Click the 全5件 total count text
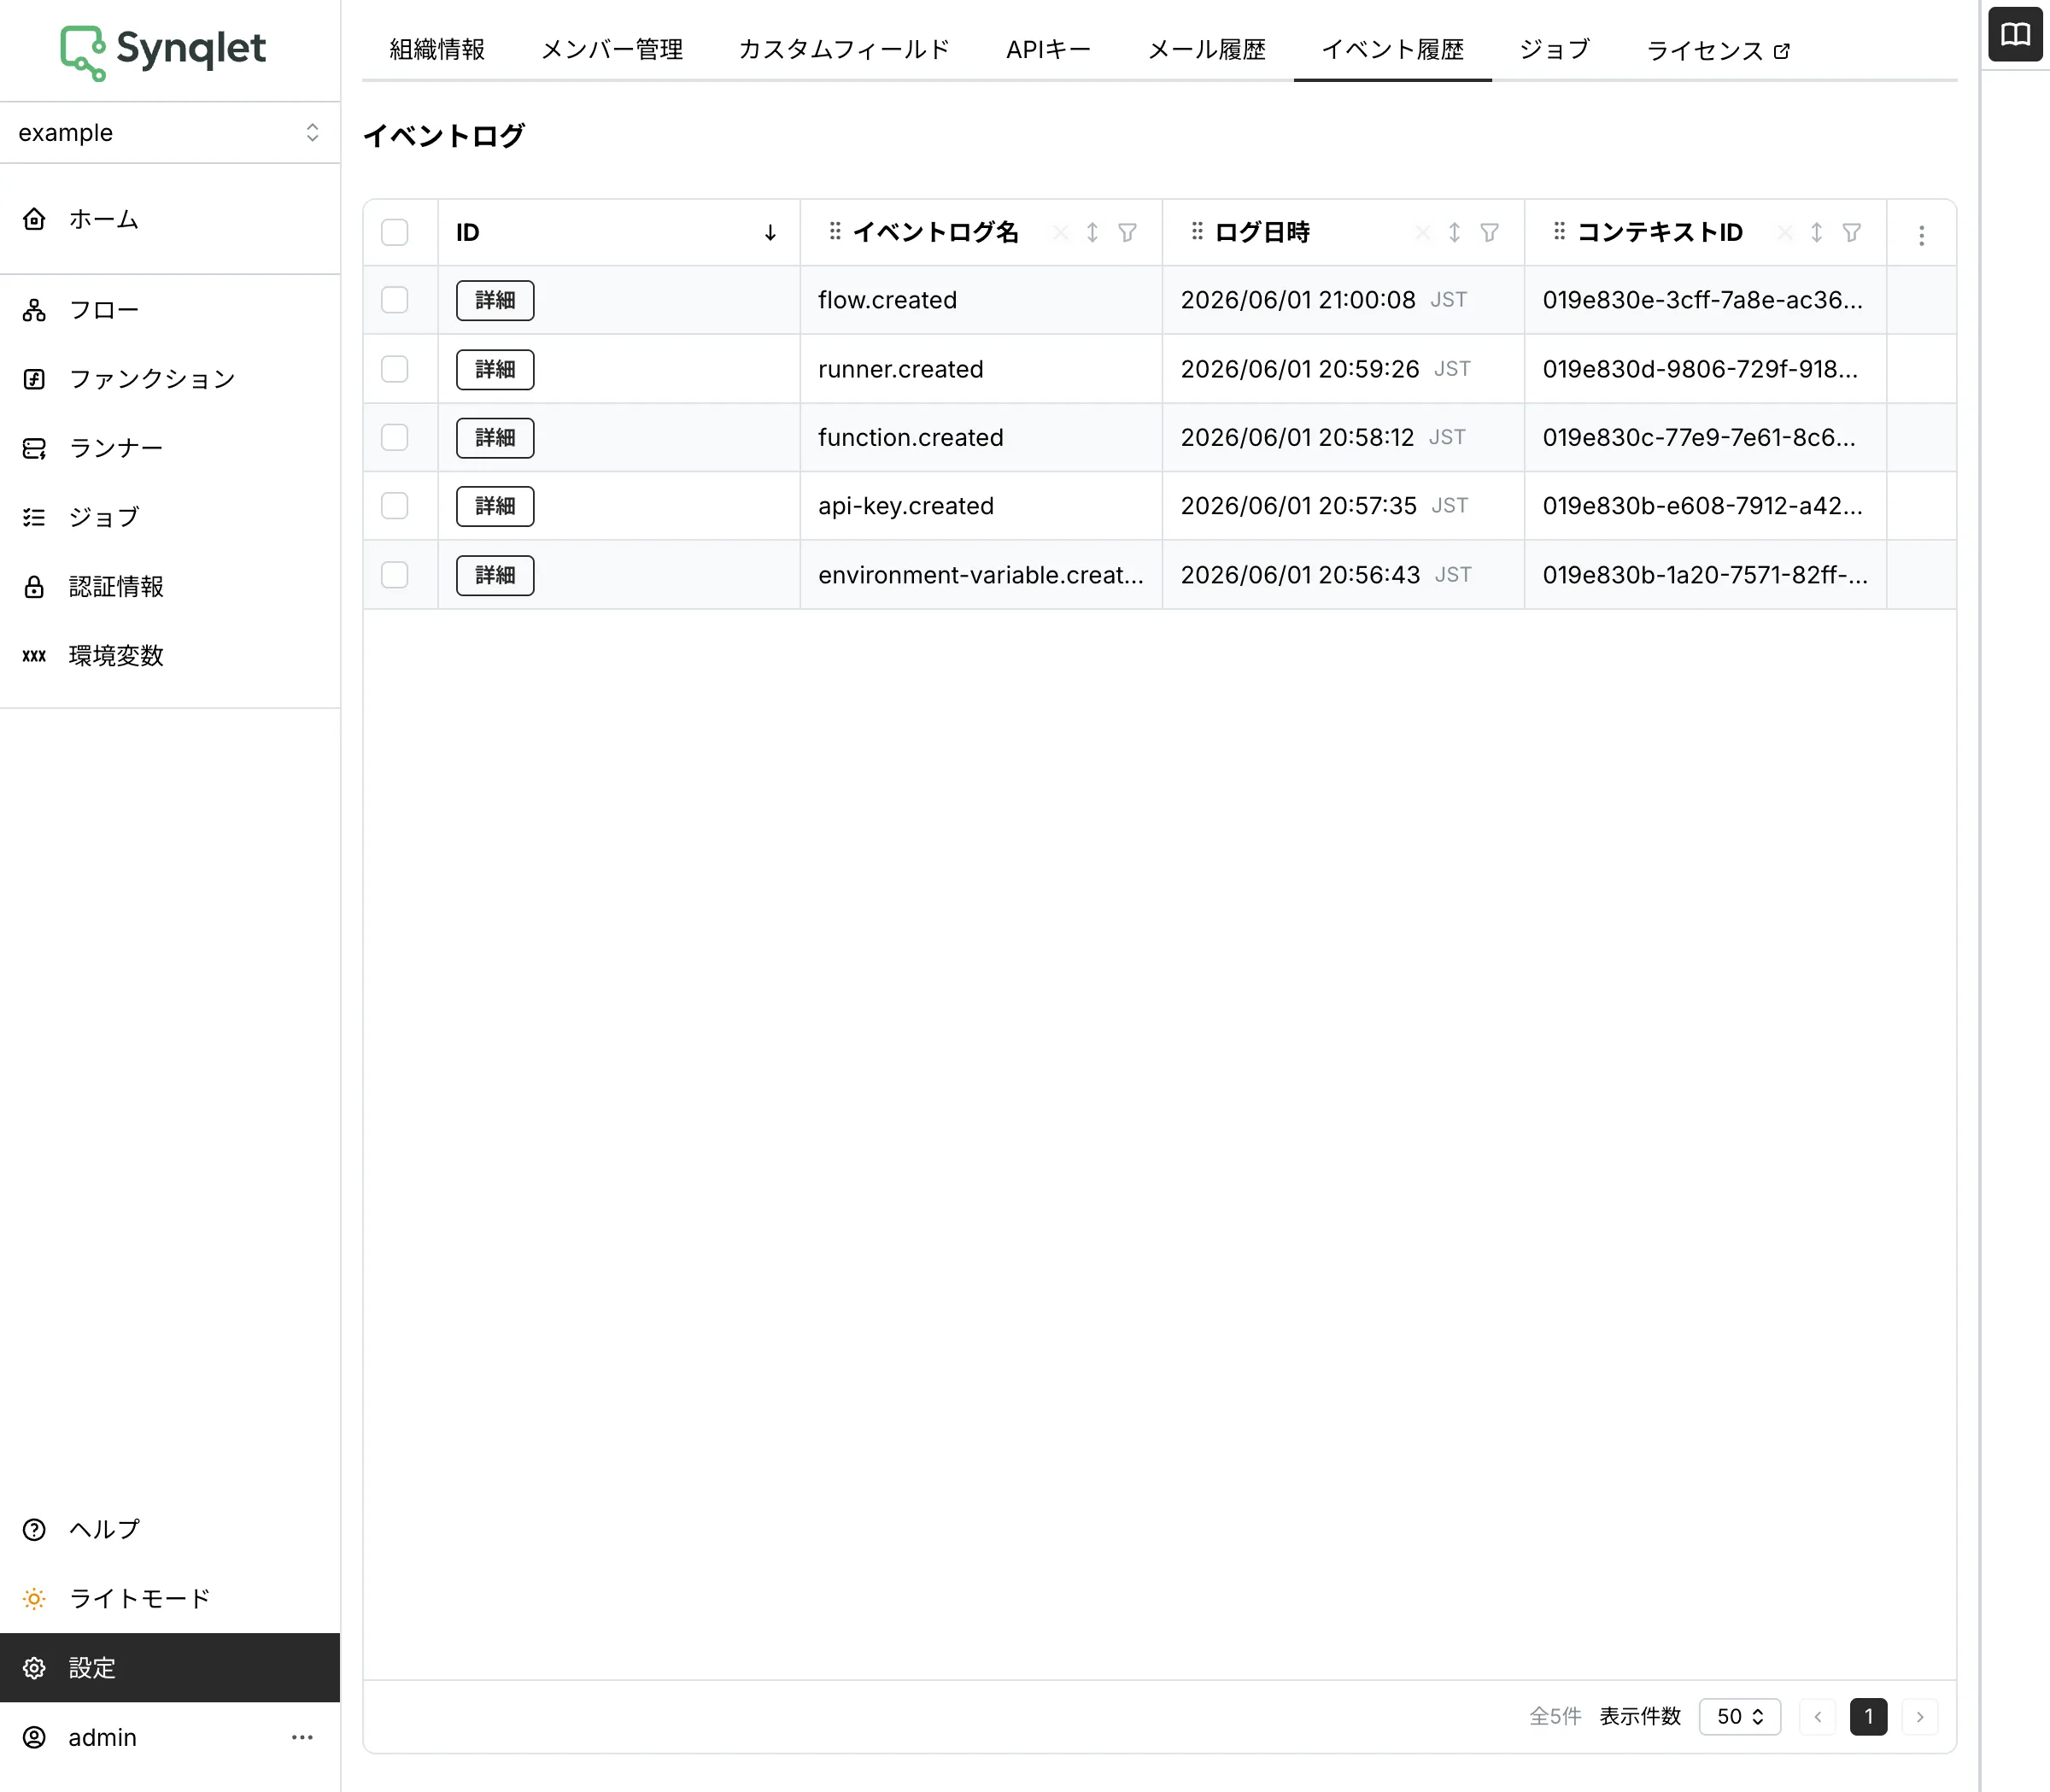The height and width of the screenshot is (1792, 2050). pyautogui.click(x=1555, y=1716)
